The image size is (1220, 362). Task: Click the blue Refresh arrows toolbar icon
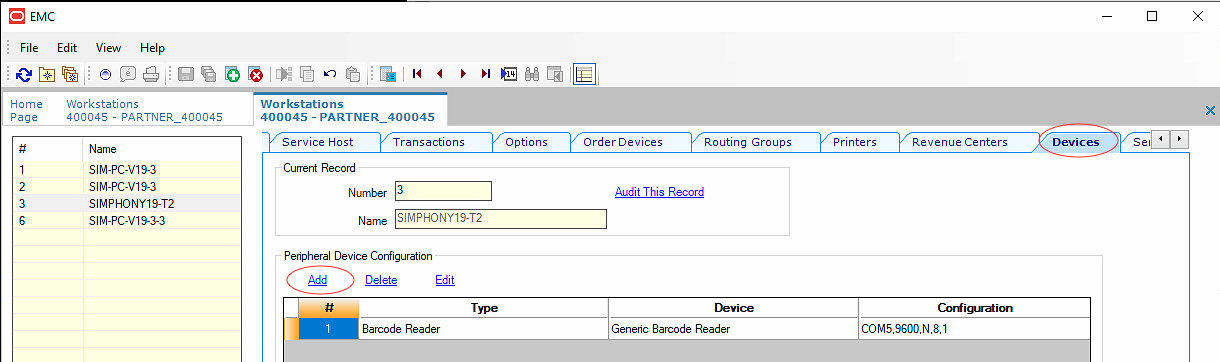[x=24, y=74]
